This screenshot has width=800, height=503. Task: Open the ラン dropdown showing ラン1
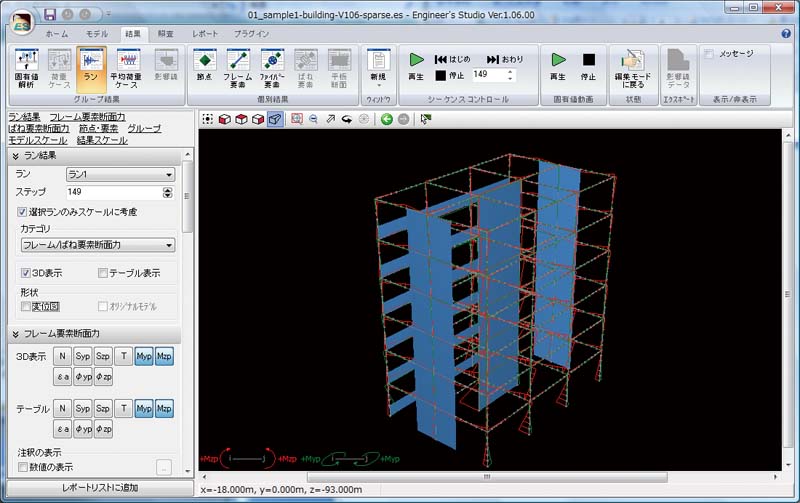click(114, 174)
